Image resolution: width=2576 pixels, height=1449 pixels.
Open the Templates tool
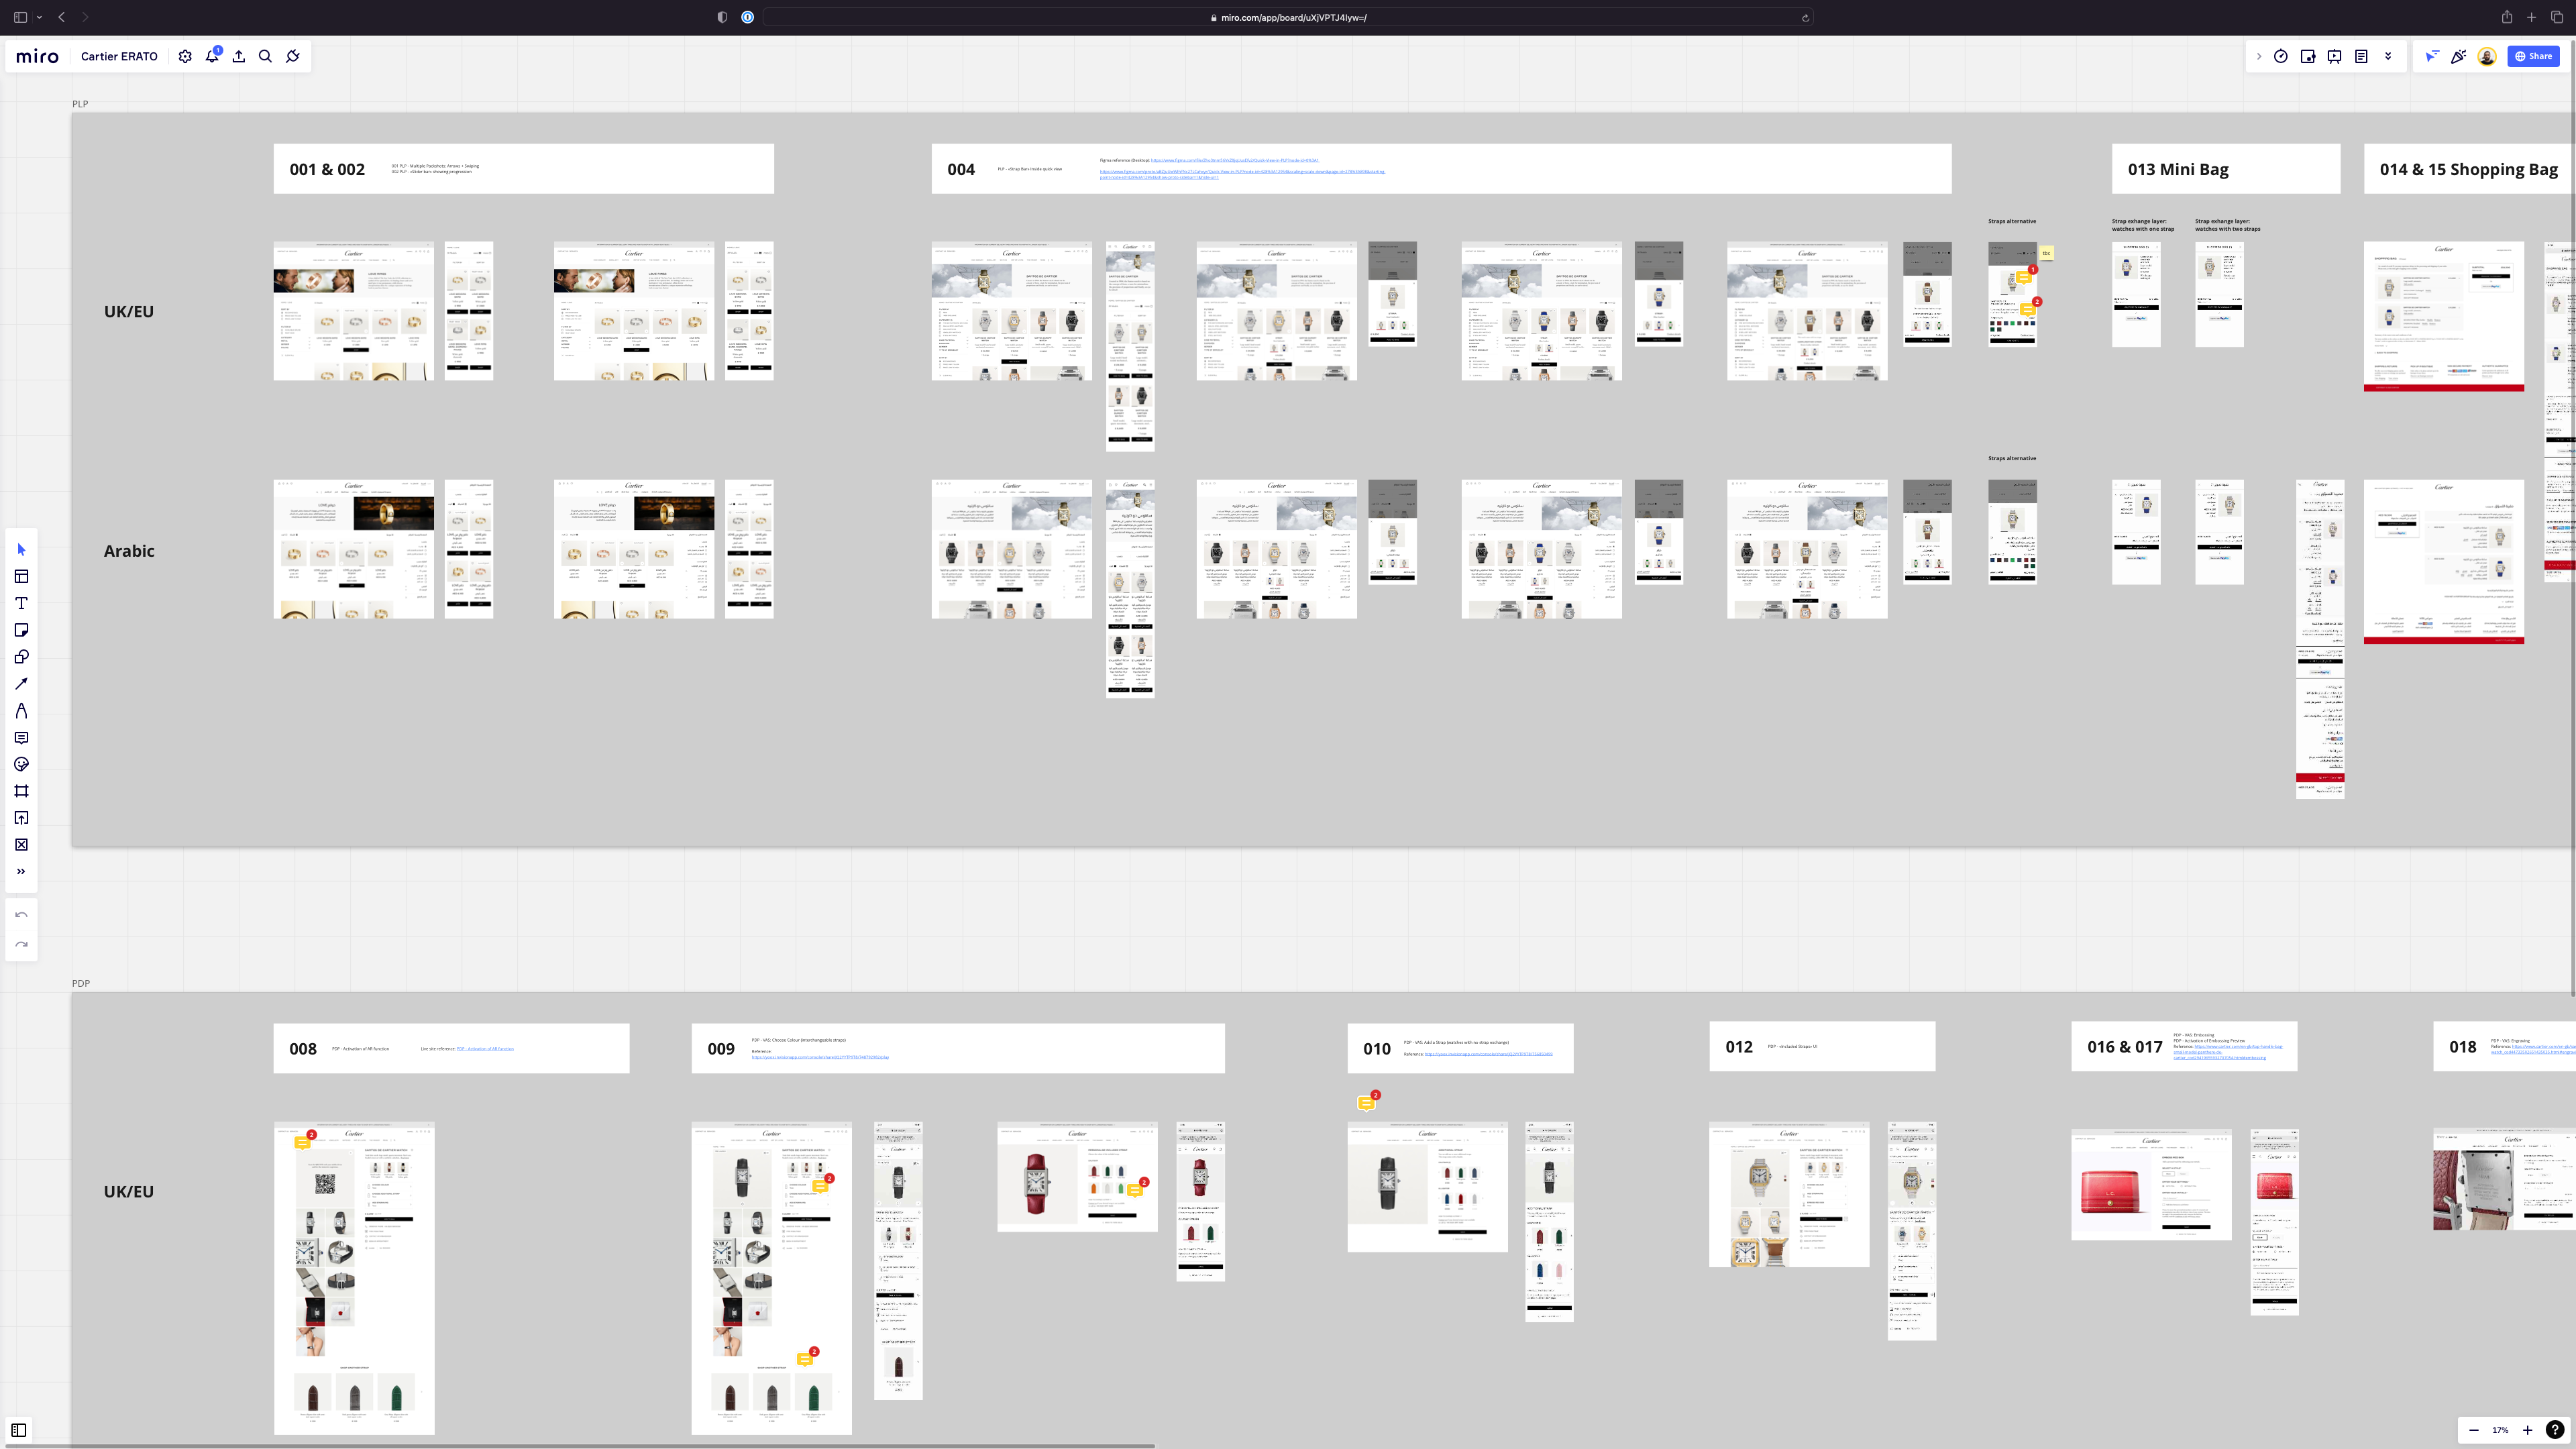pos(21,576)
